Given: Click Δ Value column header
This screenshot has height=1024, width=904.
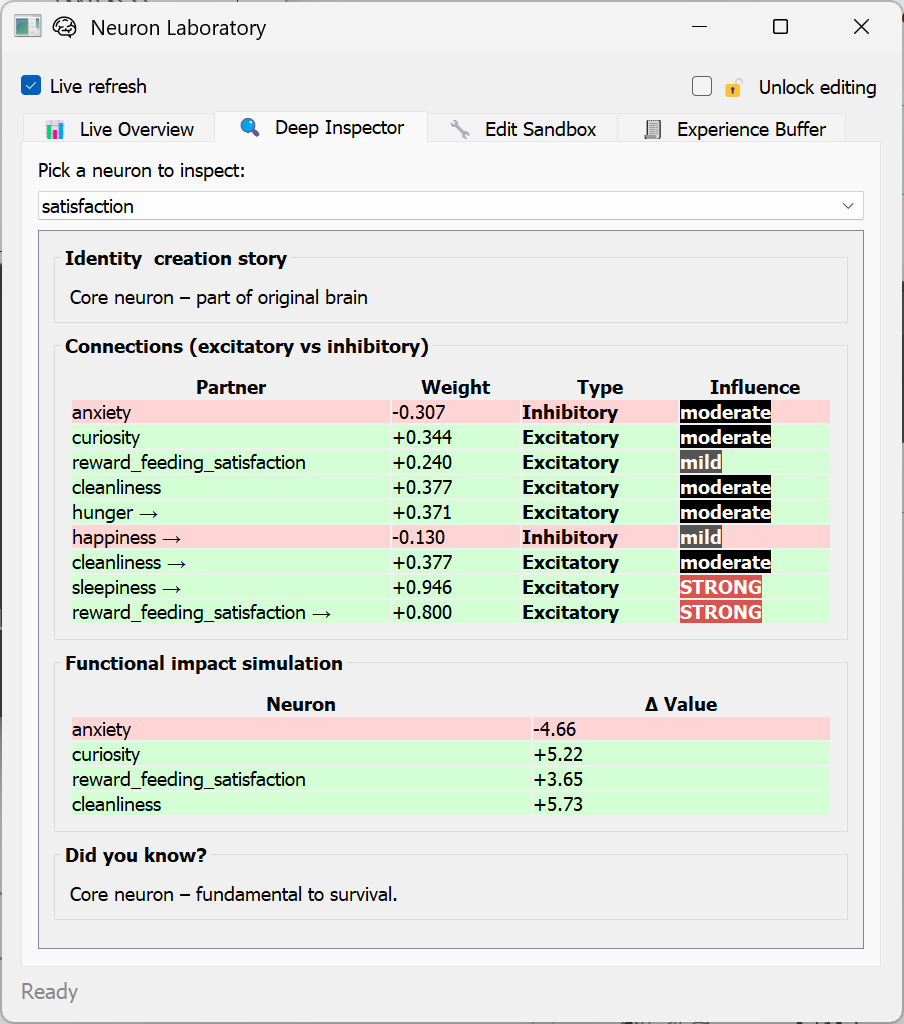Looking at the screenshot, I should pos(681,704).
